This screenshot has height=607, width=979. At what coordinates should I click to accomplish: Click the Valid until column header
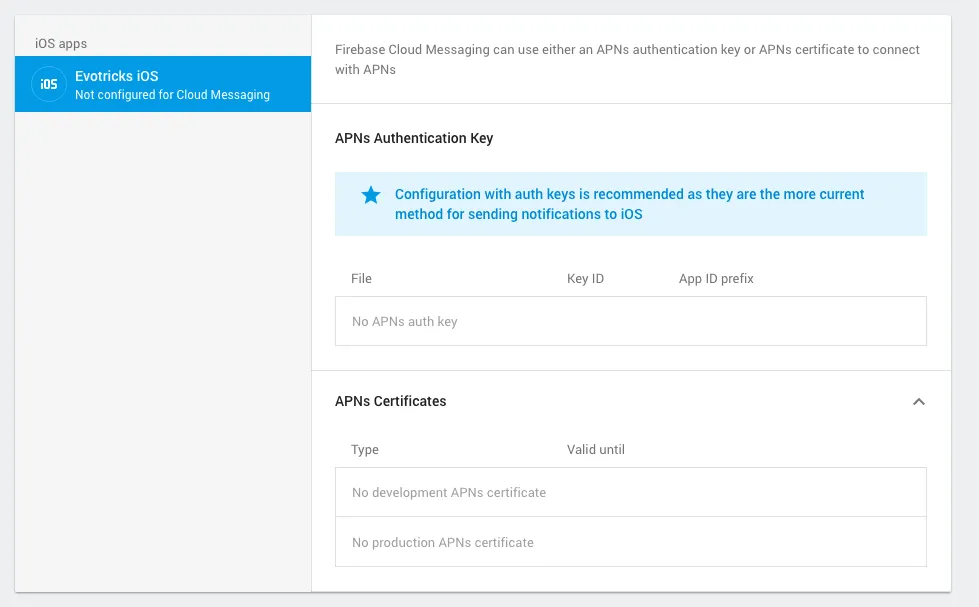[x=595, y=450]
